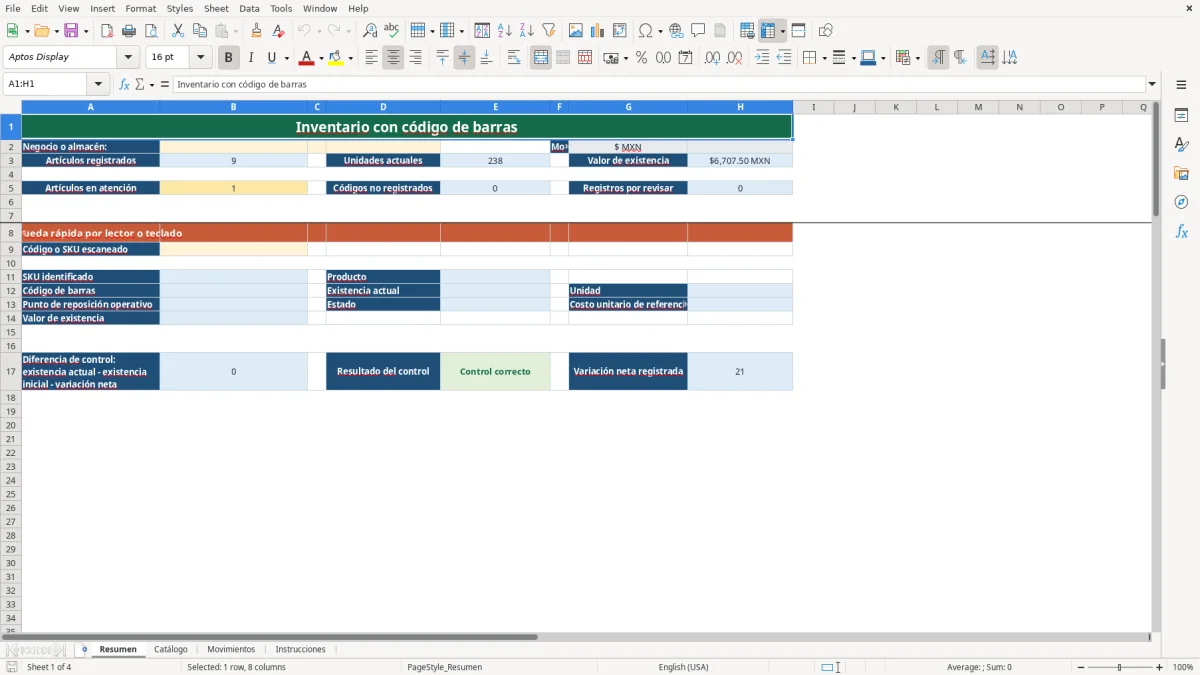Expand the Name Box dropdown
Image resolution: width=1200 pixels, height=675 pixels.
(98, 85)
